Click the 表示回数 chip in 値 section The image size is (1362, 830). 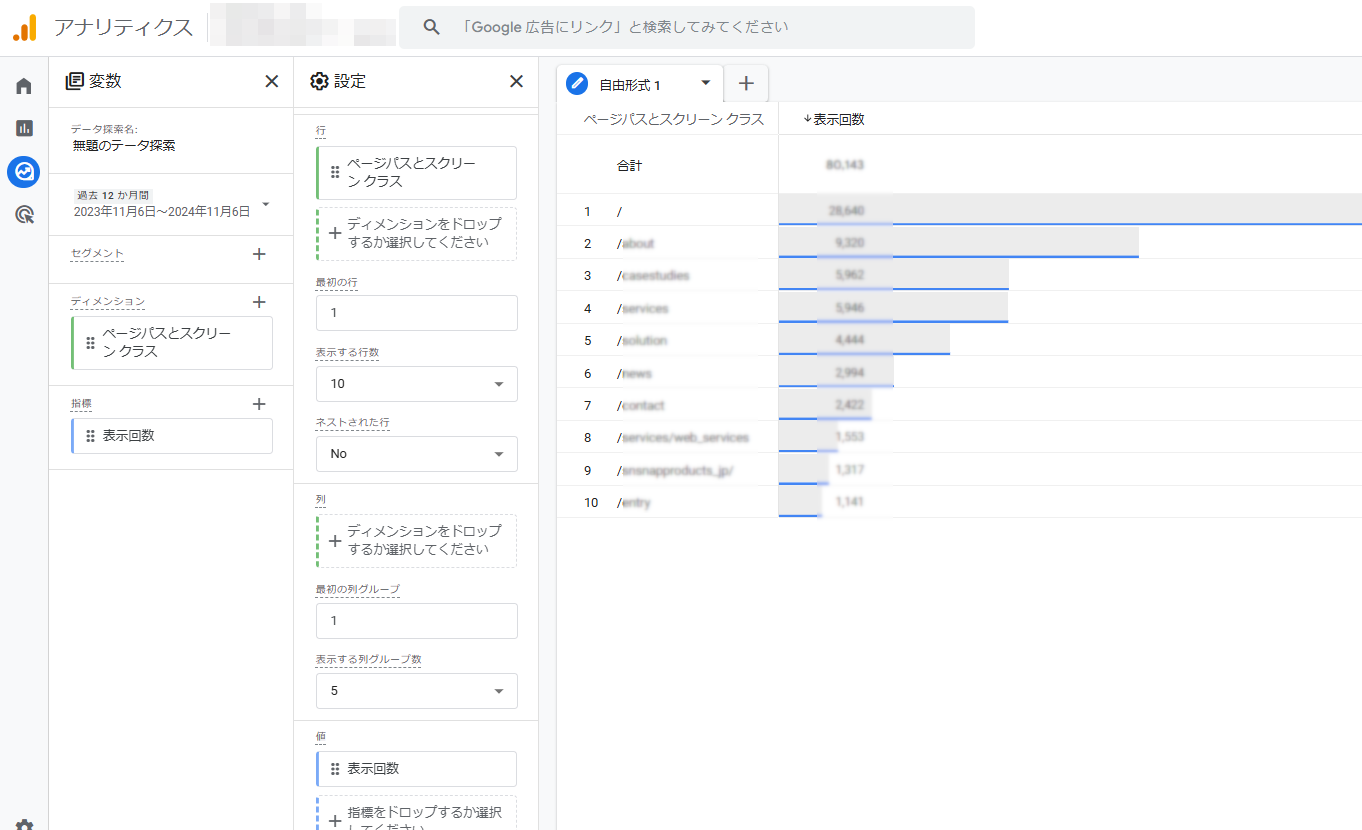pyautogui.click(x=416, y=769)
